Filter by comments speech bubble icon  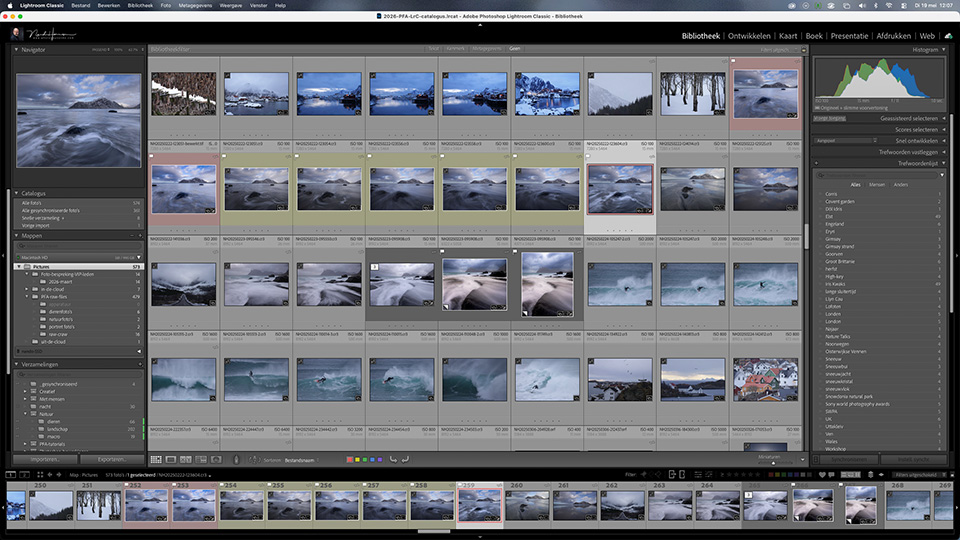pos(831,474)
